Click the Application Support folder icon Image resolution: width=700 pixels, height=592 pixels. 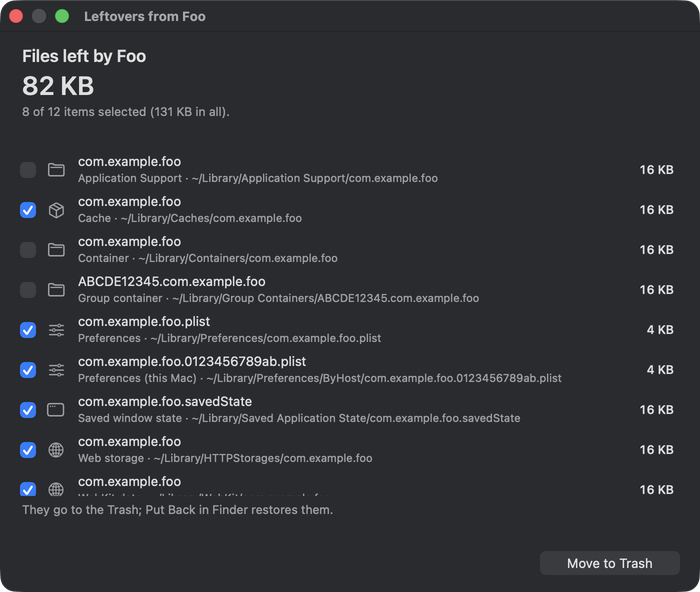[56, 170]
